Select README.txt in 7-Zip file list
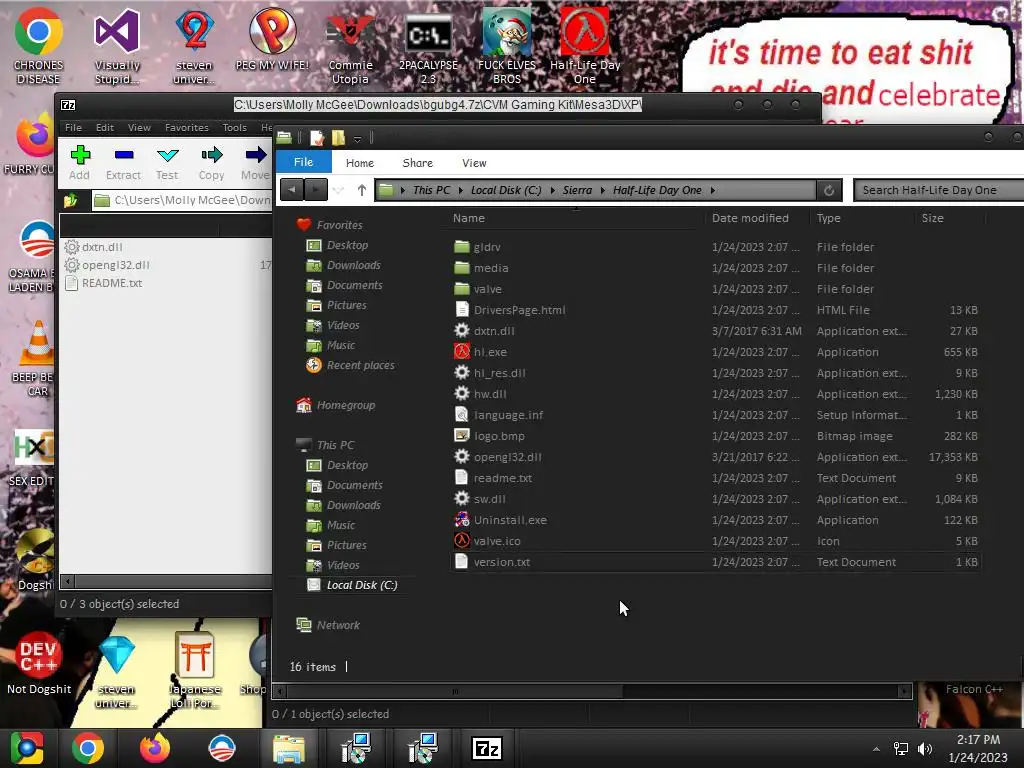This screenshot has height=768, width=1024. (112, 283)
